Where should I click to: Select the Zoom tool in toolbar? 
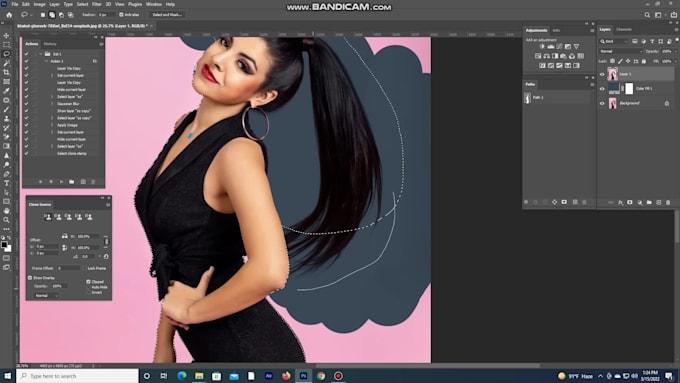click(x=6, y=220)
